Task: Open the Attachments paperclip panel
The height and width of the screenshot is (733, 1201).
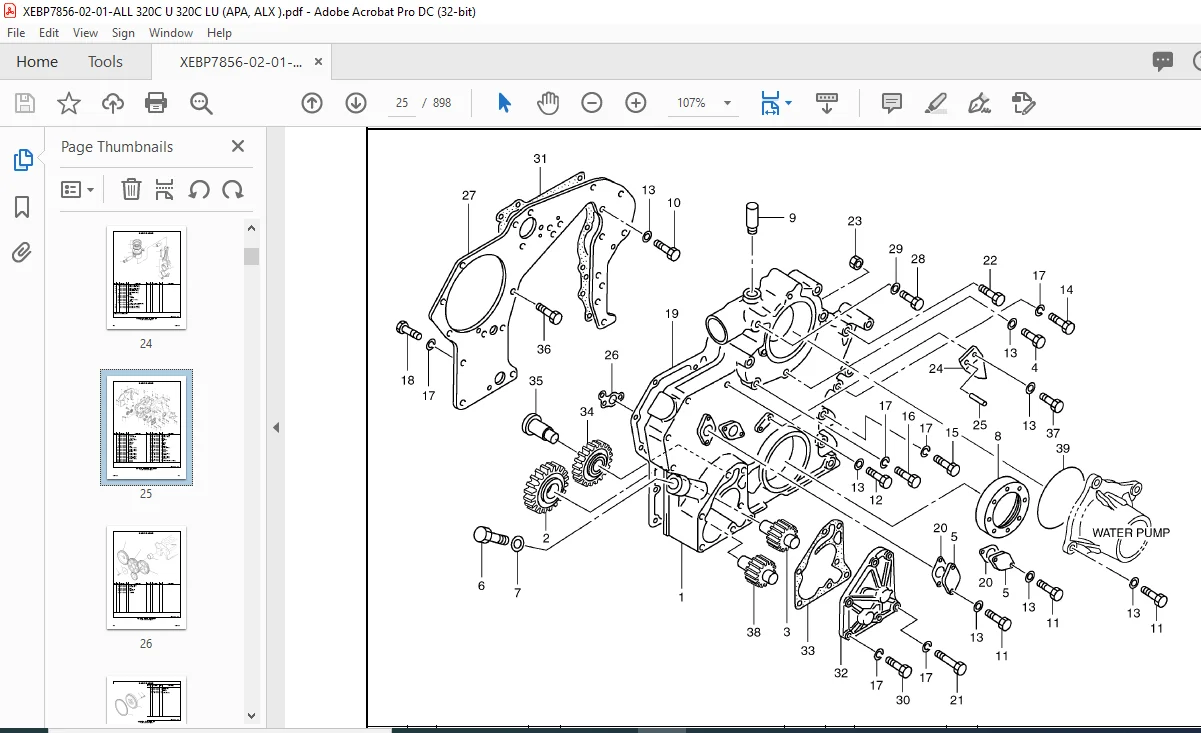Action: (22, 253)
